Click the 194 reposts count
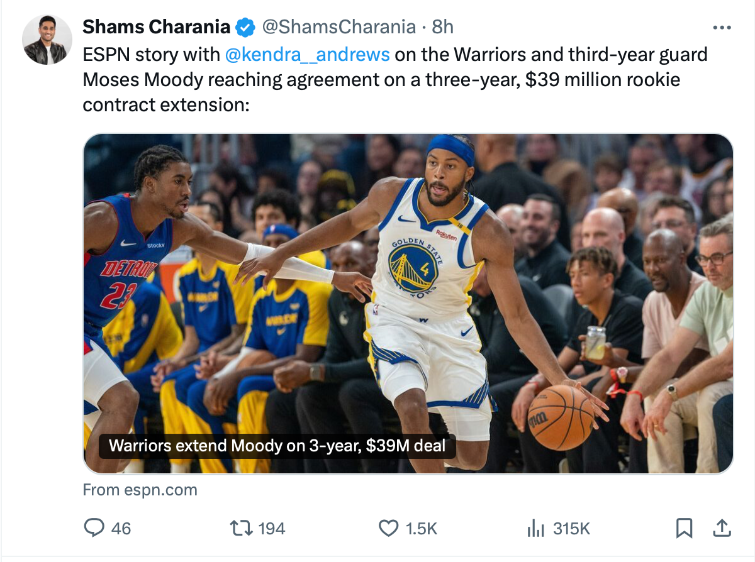This screenshot has height=562, width=755. tap(272, 528)
